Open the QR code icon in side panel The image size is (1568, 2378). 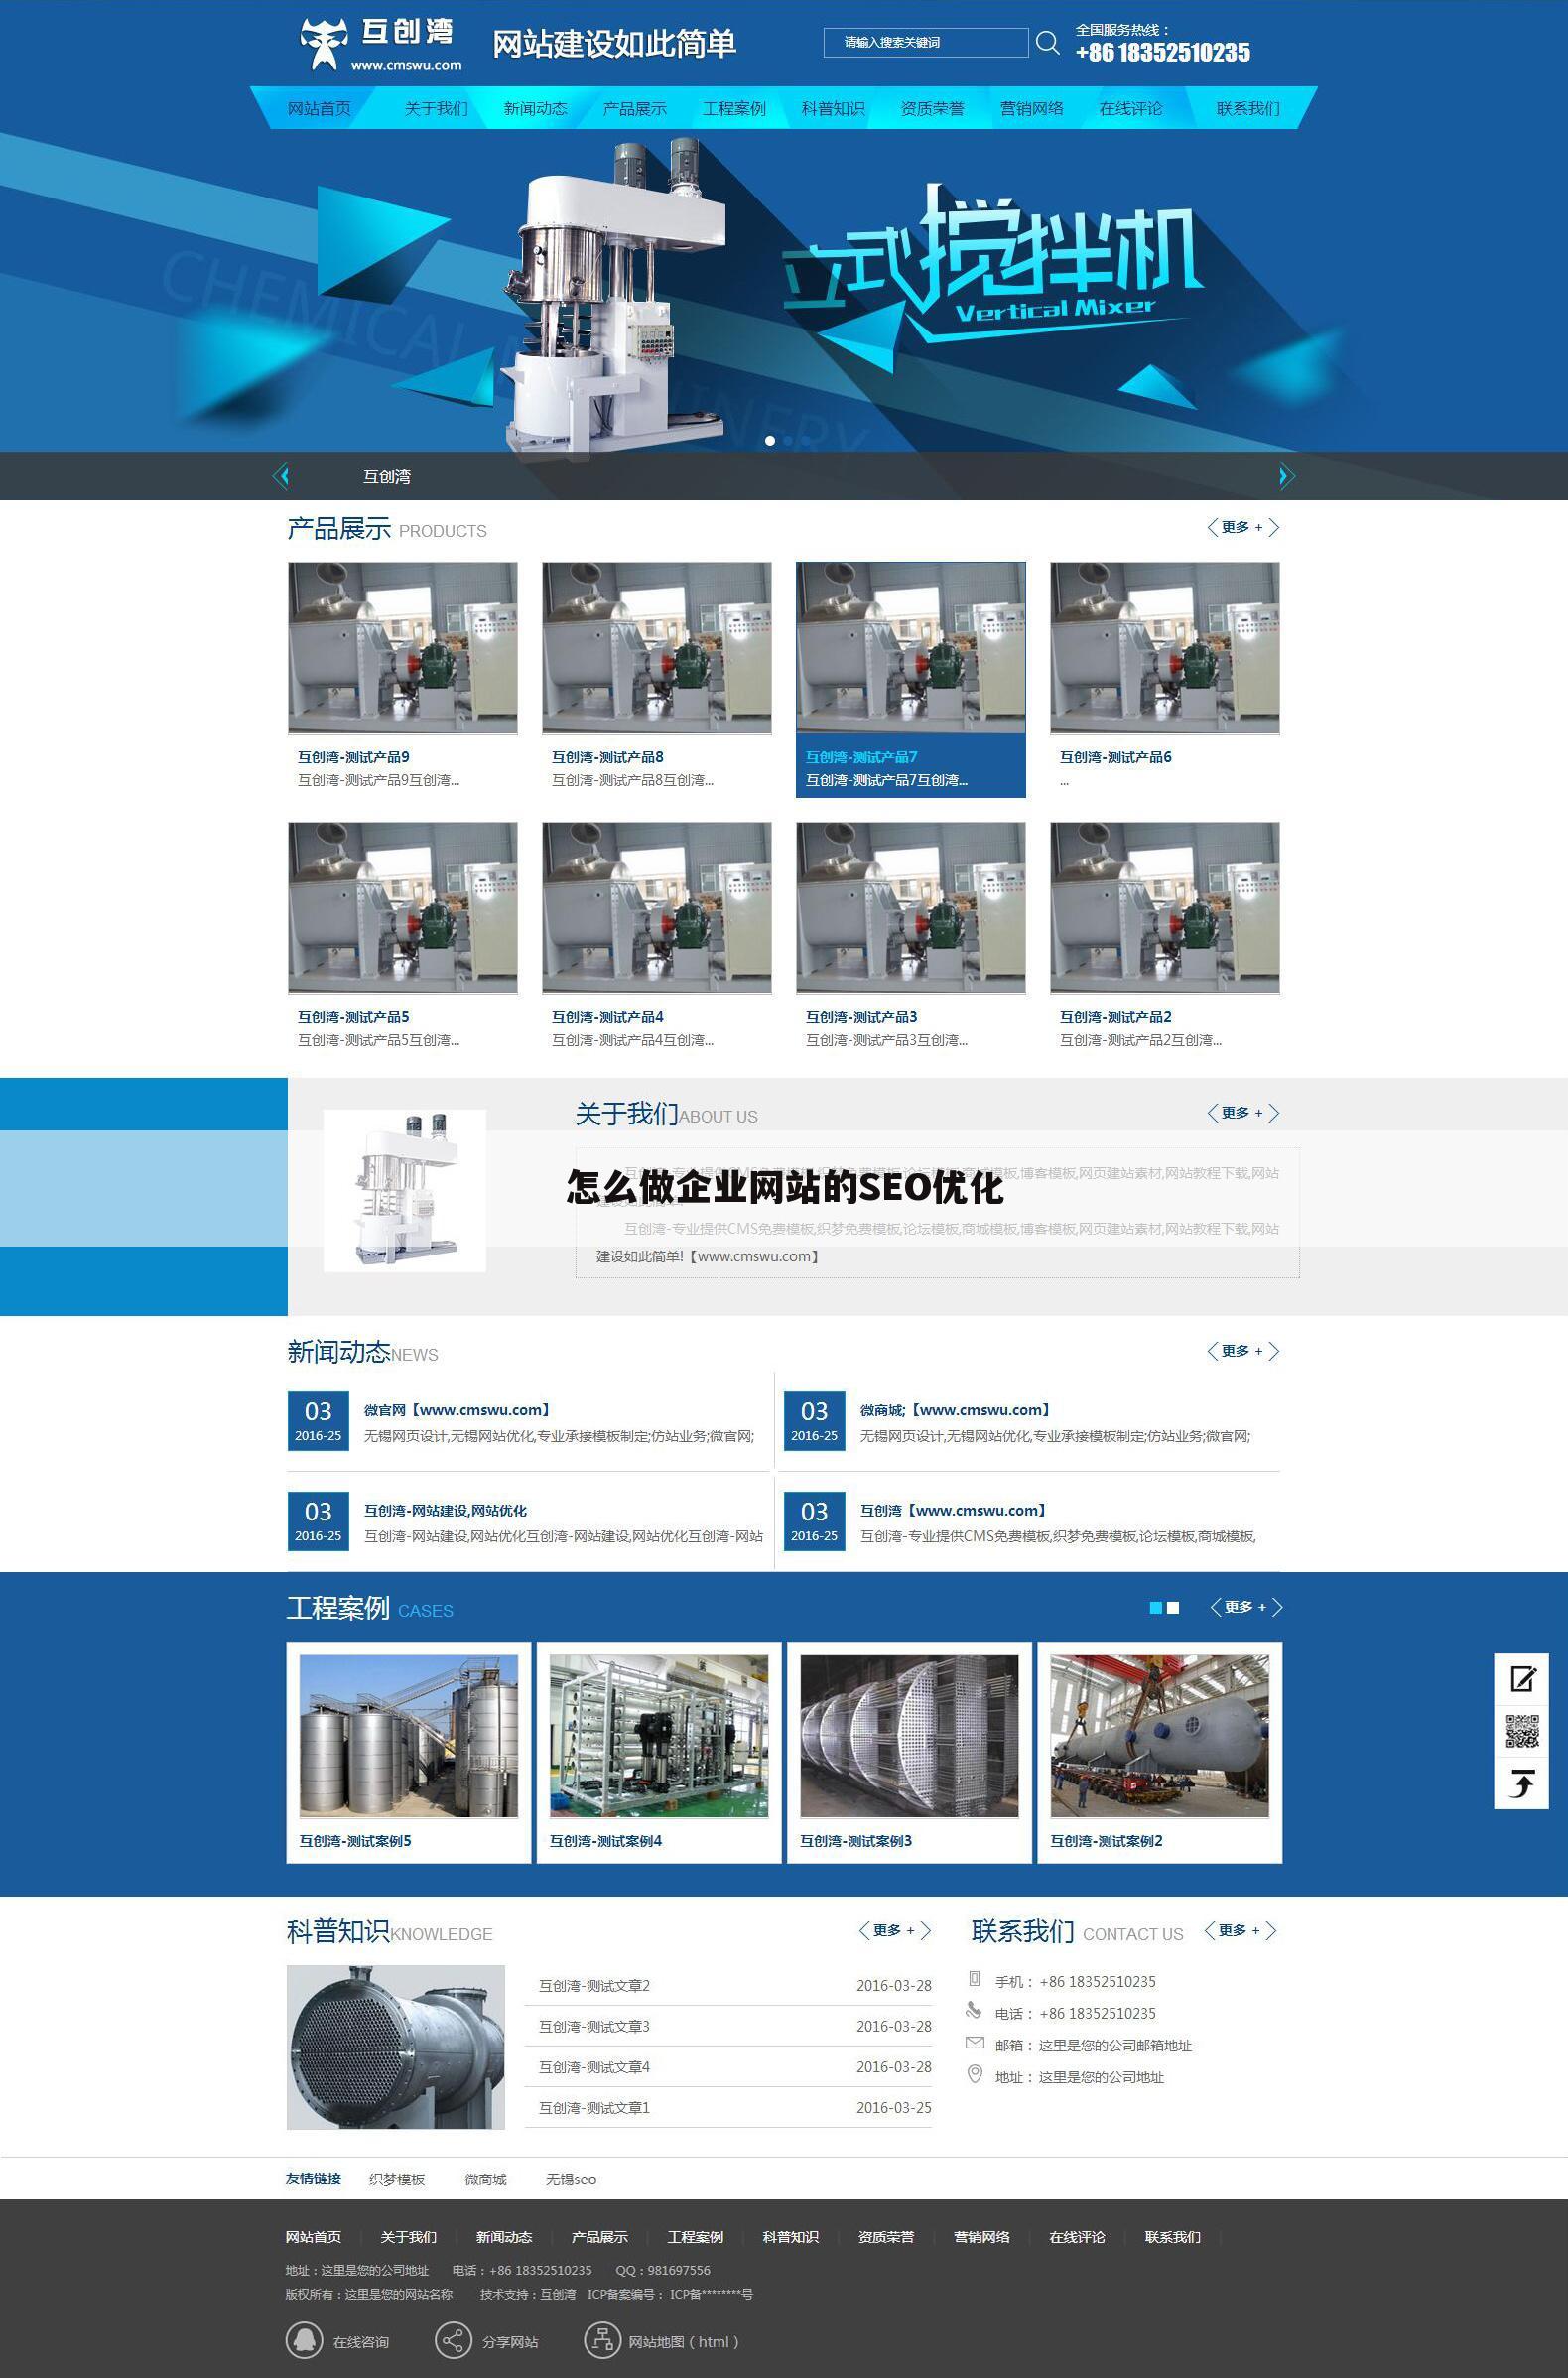click(1521, 1731)
